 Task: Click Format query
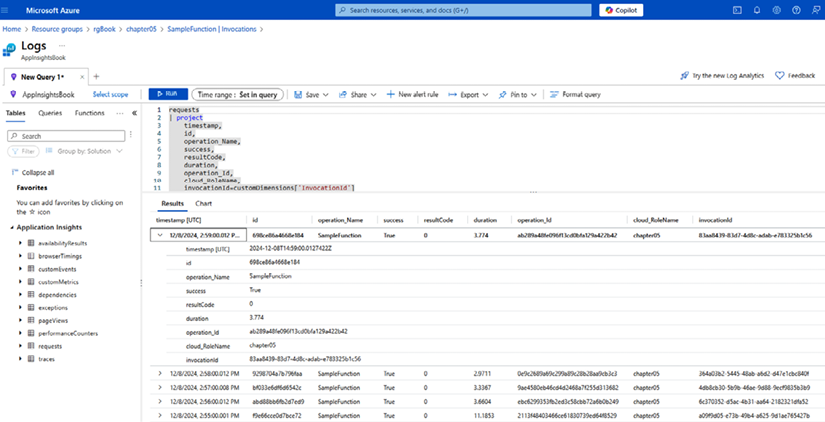pyautogui.click(x=575, y=95)
